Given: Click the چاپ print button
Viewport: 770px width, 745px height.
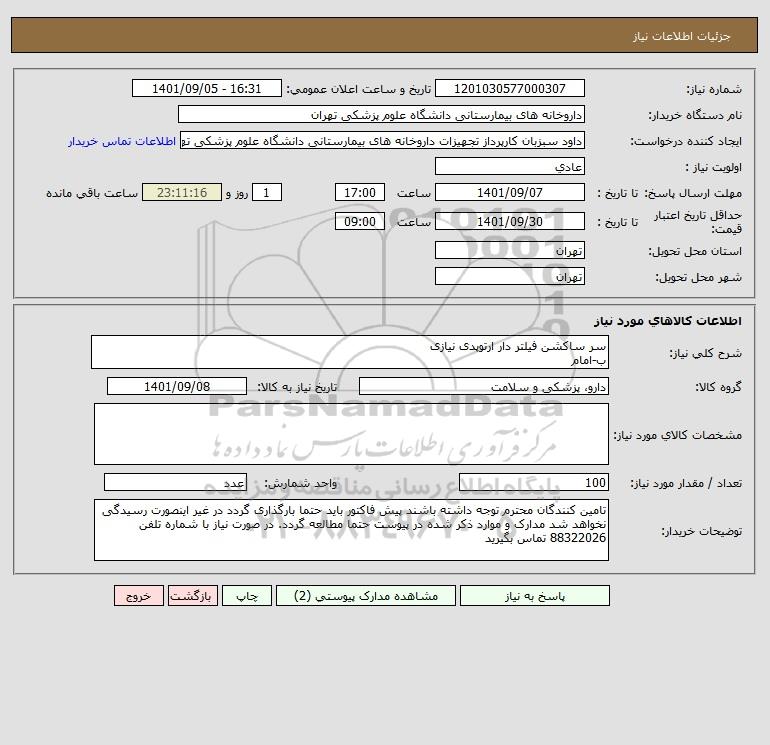Looking at the screenshot, I should tap(247, 595).
